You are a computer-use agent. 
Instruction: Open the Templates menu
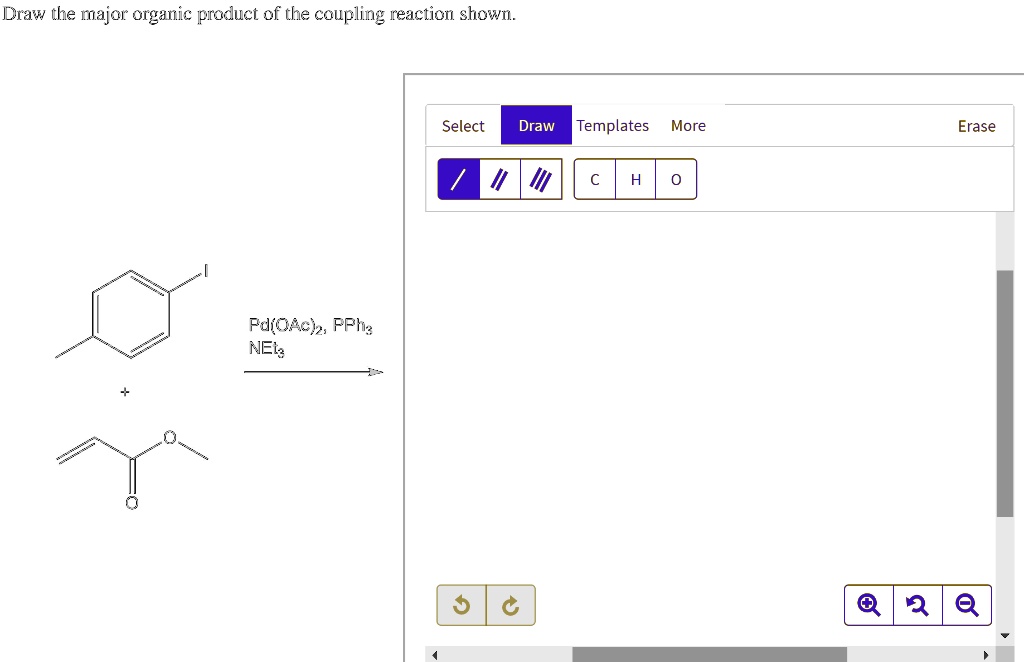pyautogui.click(x=613, y=125)
